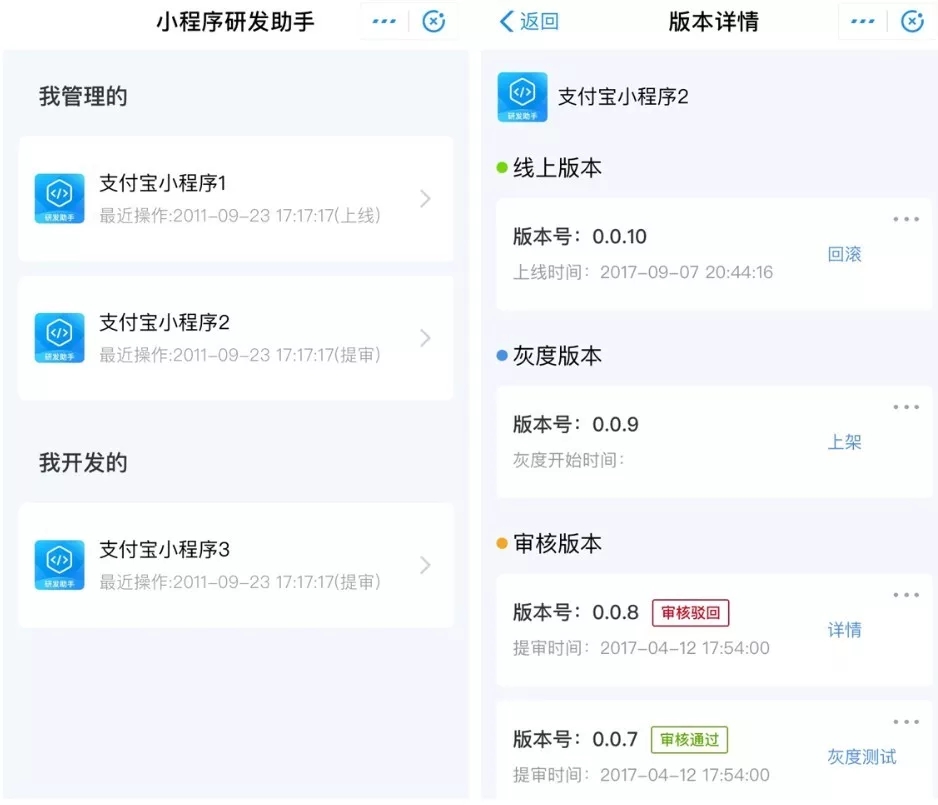
Task: Start 灰度测试 for version 0.0.7
Action: [x=861, y=757]
